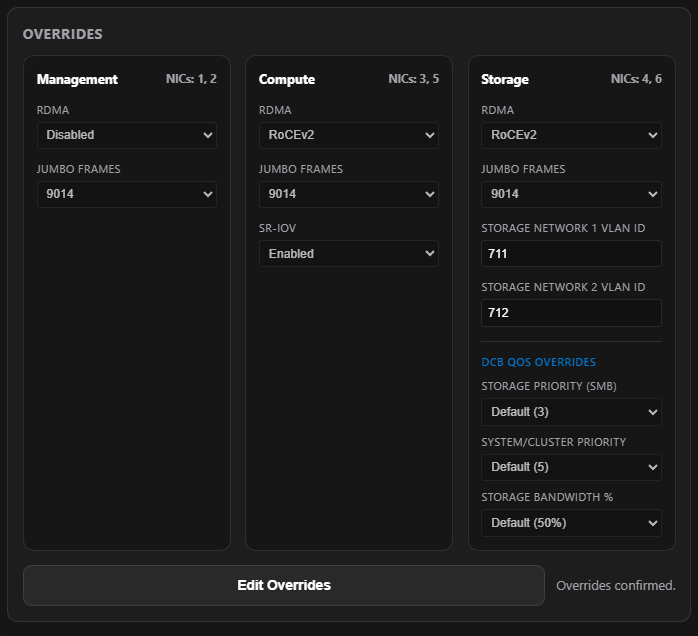Open the SR-IOV Enabled dropdown
The width and height of the screenshot is (698, 636).
pyautogui.click(x=348, y=254)
